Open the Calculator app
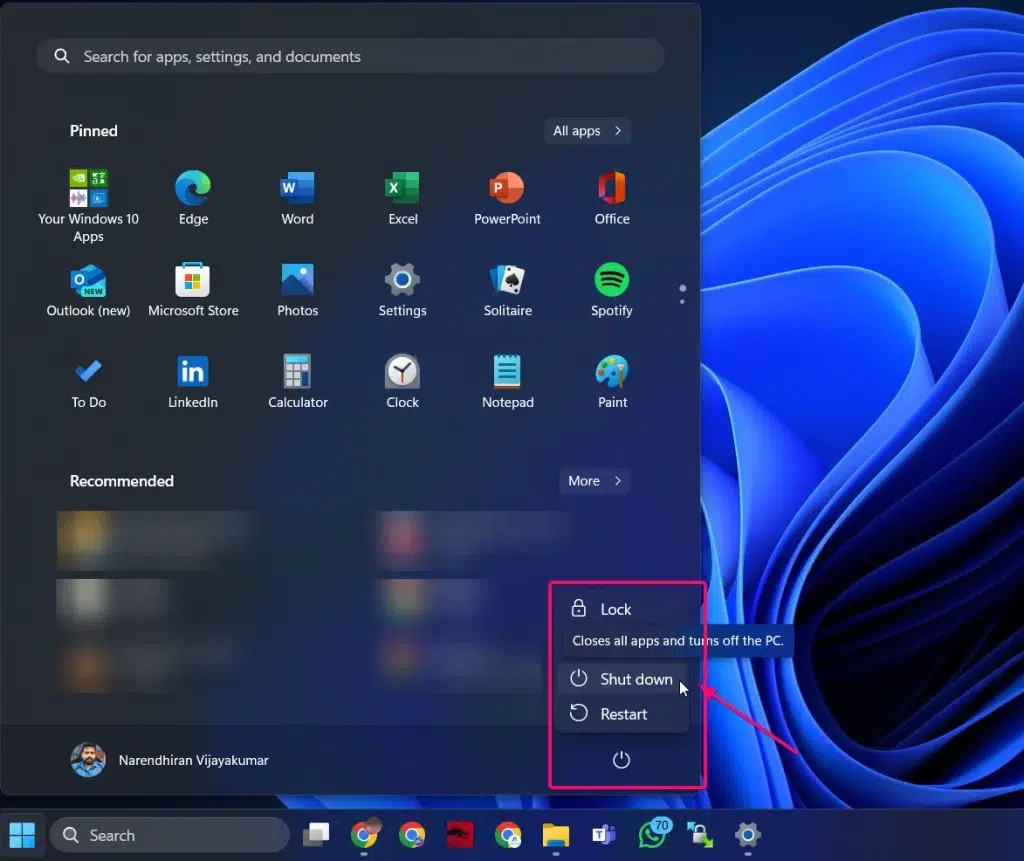Viewport: 1024px width, 861px height. pos(298,382)
